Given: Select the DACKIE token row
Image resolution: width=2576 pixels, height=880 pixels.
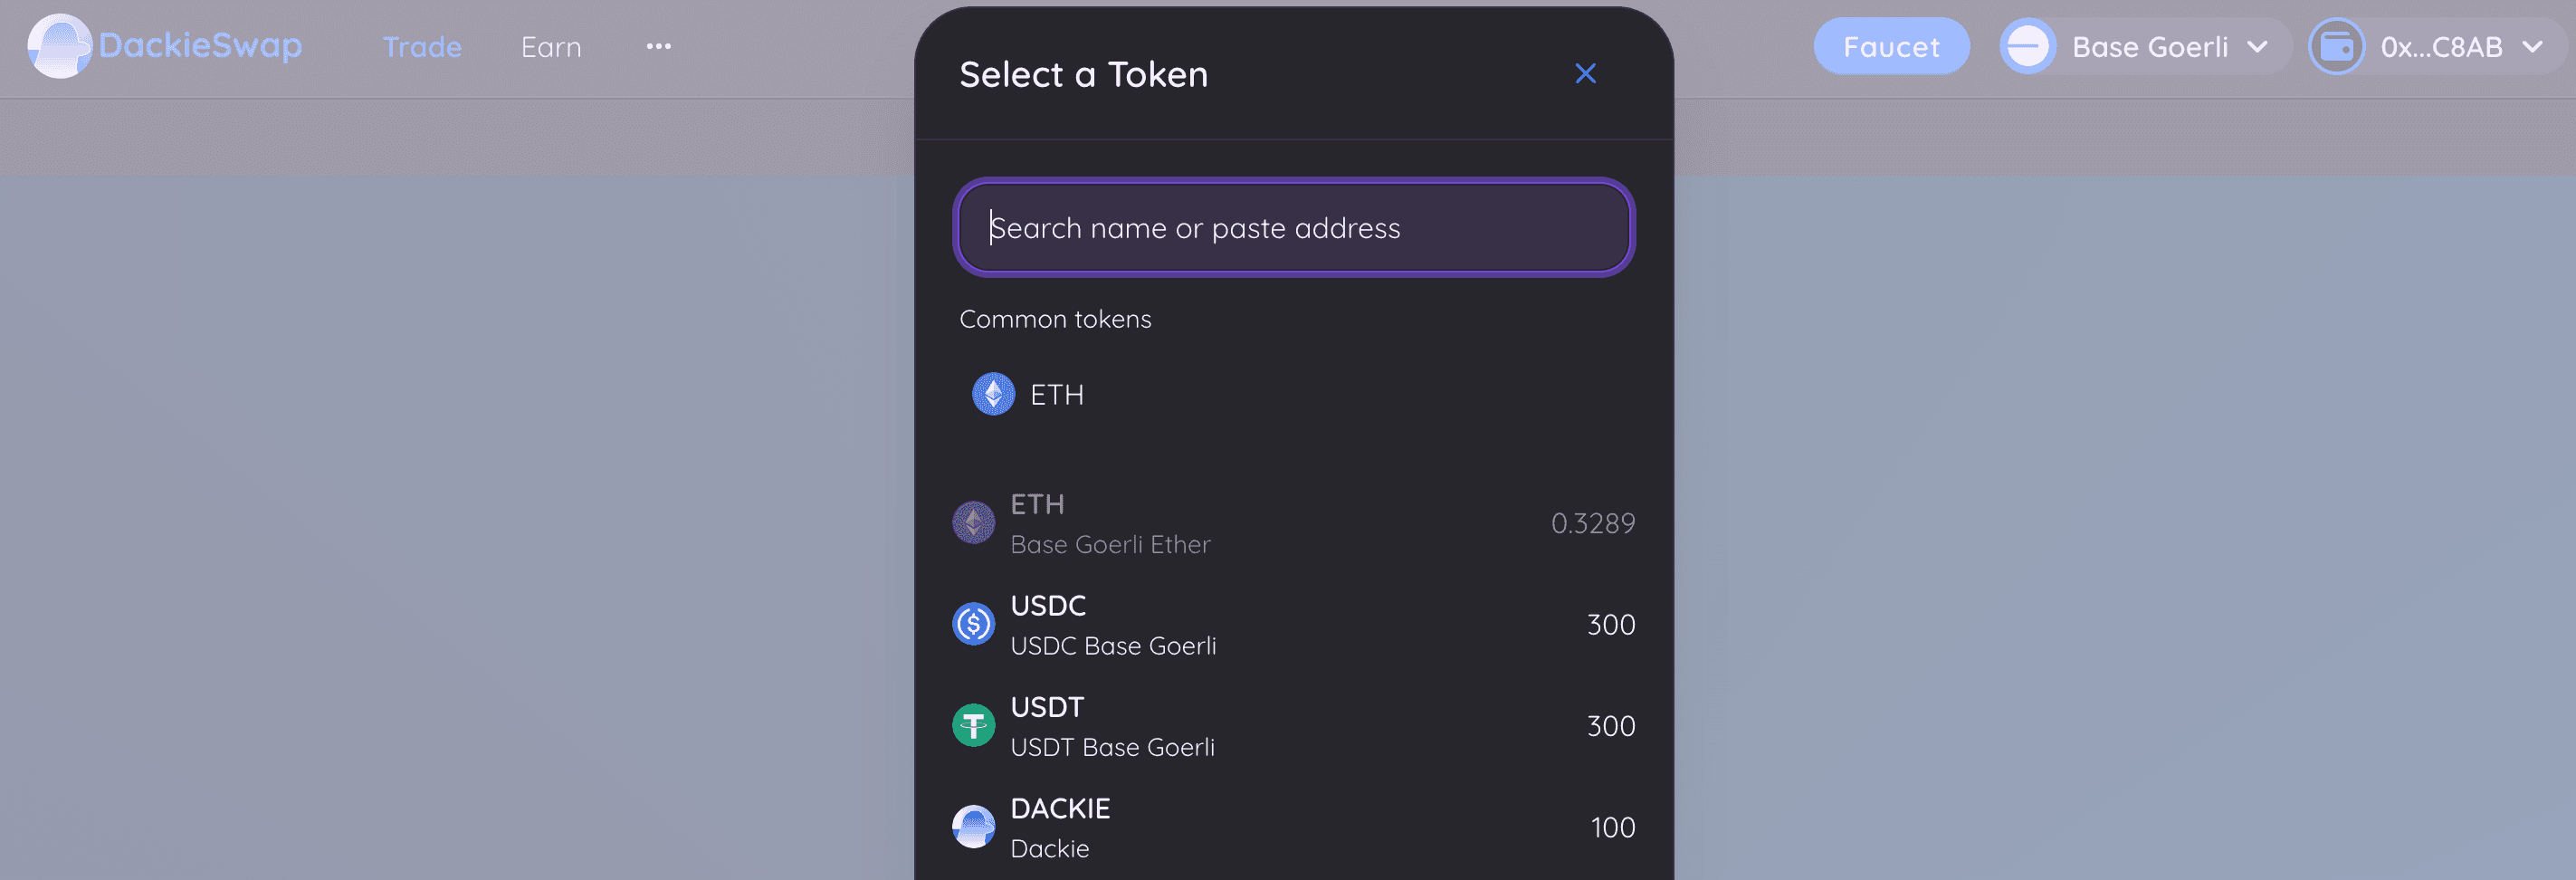Looking at the screenshot, I should pyautogui.click(x=1294, y=828).
